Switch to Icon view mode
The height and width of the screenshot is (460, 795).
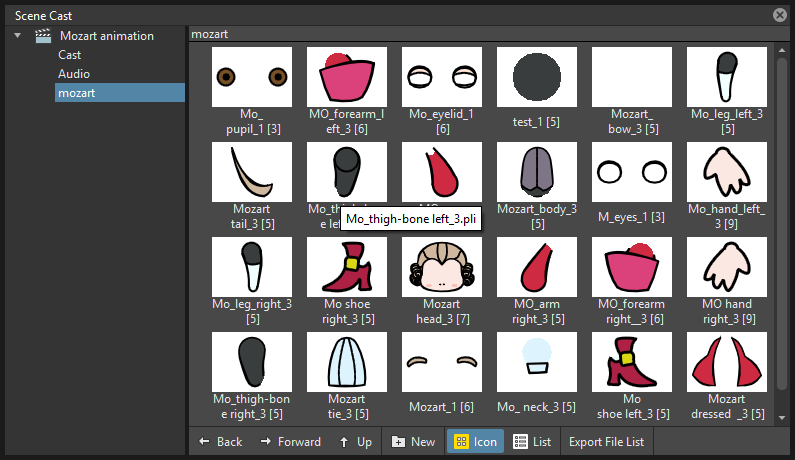click(475, 442)
